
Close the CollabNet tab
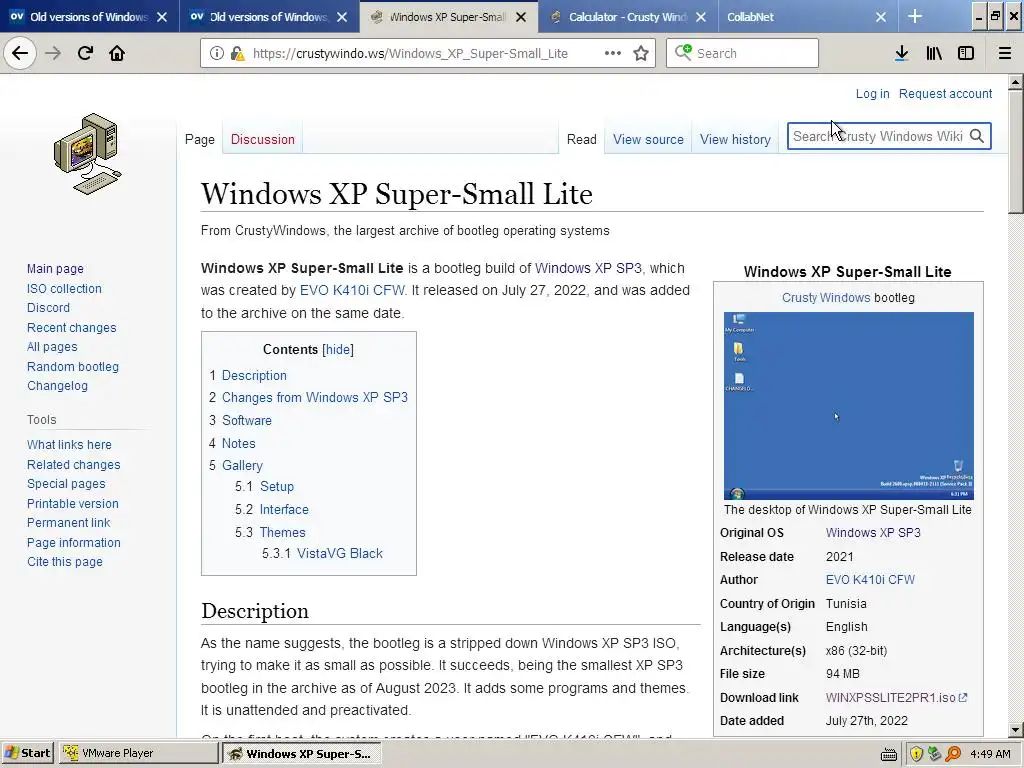[x=880, y=17]
